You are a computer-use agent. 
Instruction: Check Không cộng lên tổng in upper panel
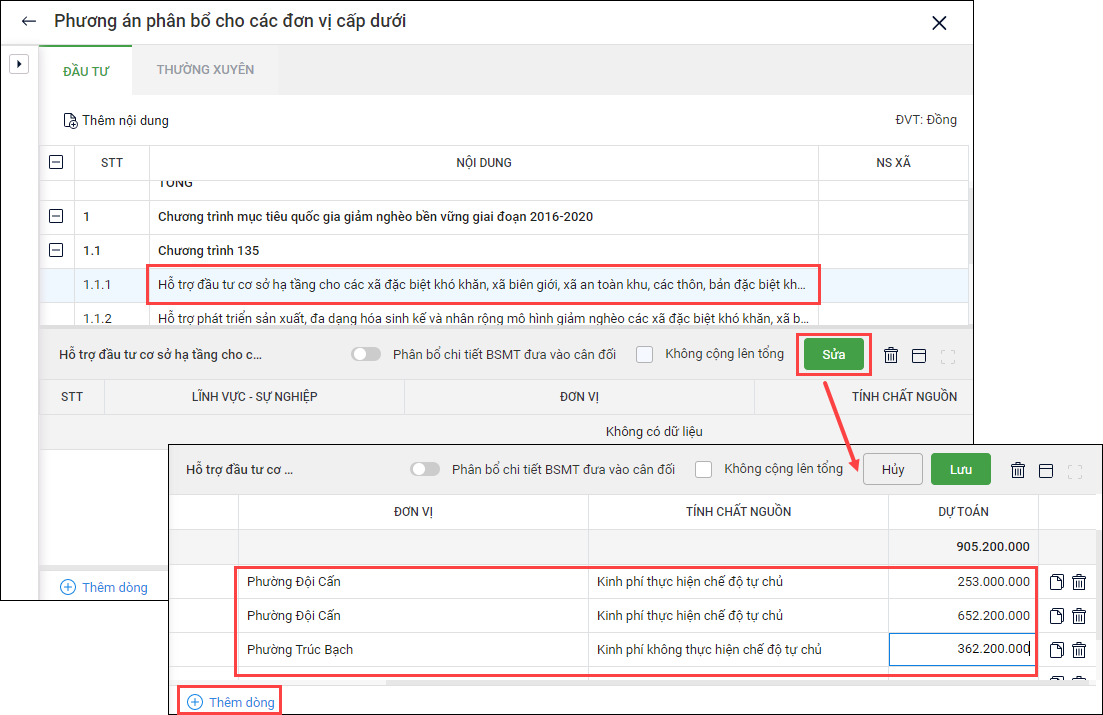click(x=645, y=354)
